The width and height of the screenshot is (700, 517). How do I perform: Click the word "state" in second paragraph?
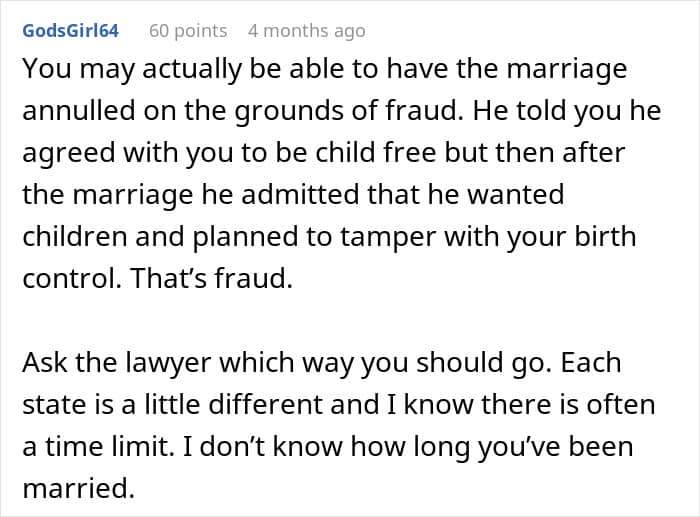51,403
